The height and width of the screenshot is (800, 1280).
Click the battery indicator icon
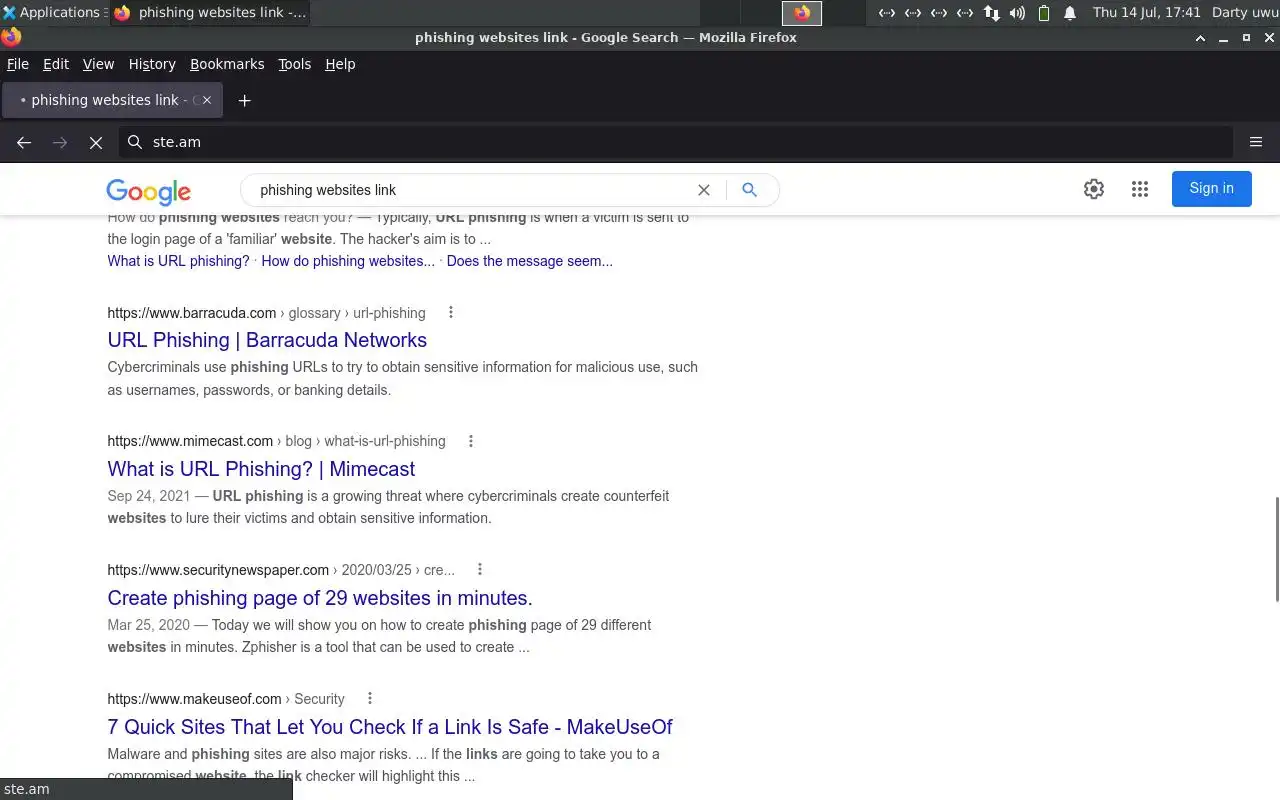1044,13
